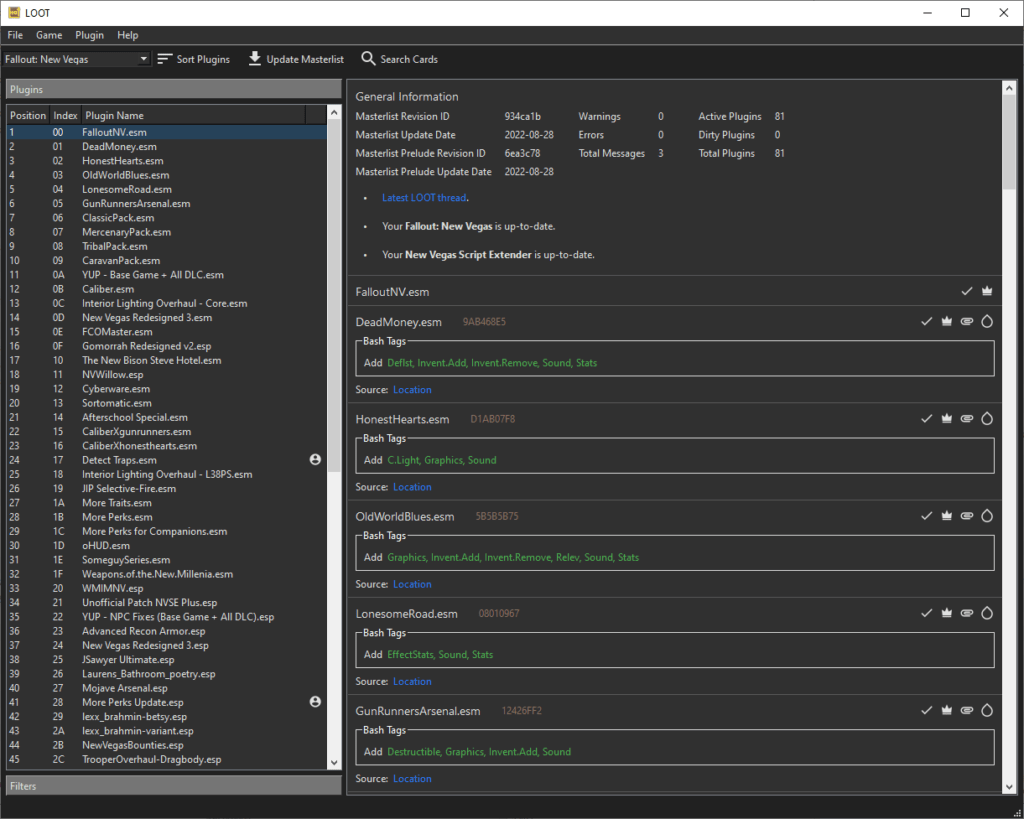Open the Game menu

click(x=49, y=35)
